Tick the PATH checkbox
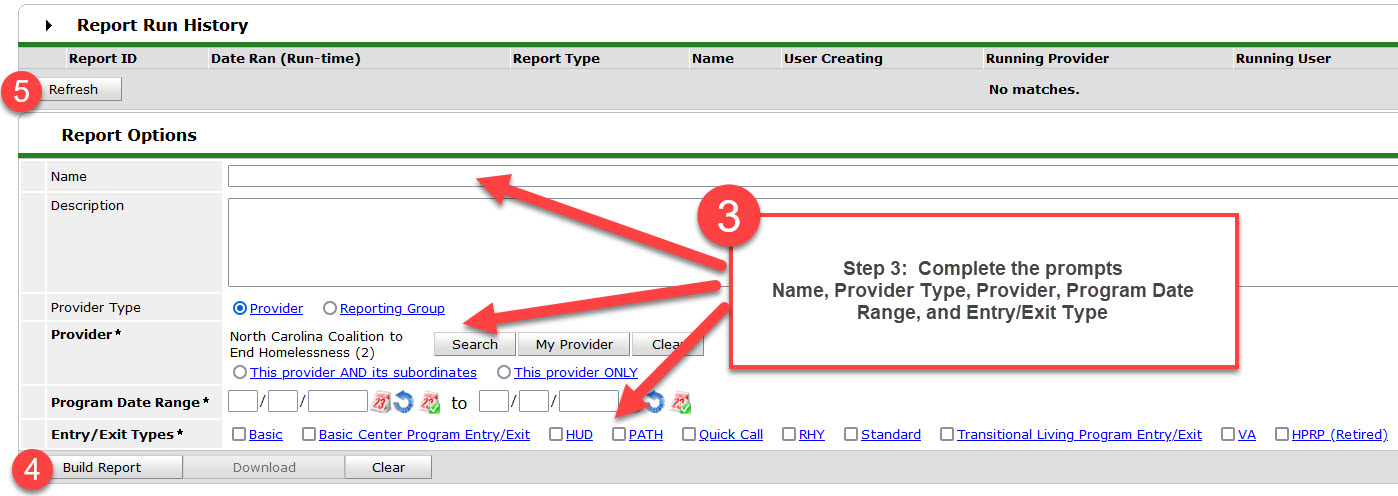 click(x=619, y=435)
